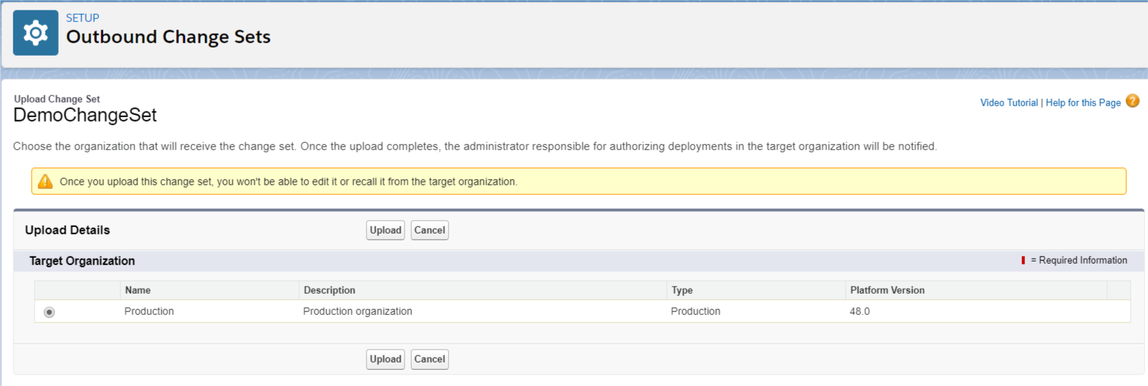Click the Target Organization section header
Screen dimensions: 1148x386
click(x=82, y=261)
